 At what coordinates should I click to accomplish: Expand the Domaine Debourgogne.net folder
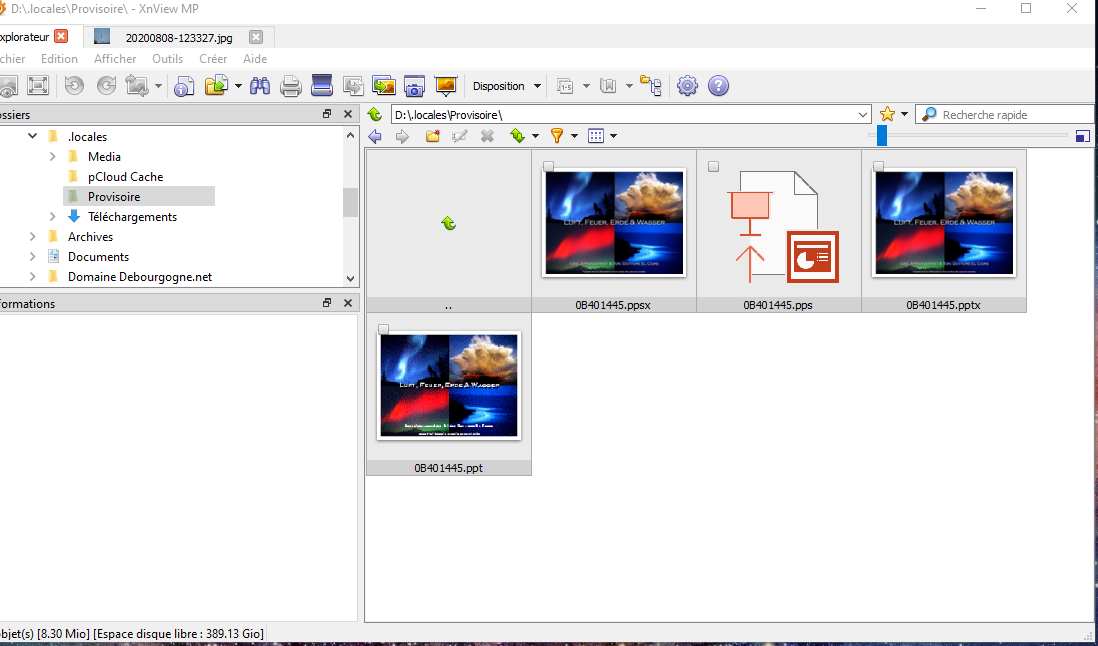pyautogui.click(x=32, y=277)
